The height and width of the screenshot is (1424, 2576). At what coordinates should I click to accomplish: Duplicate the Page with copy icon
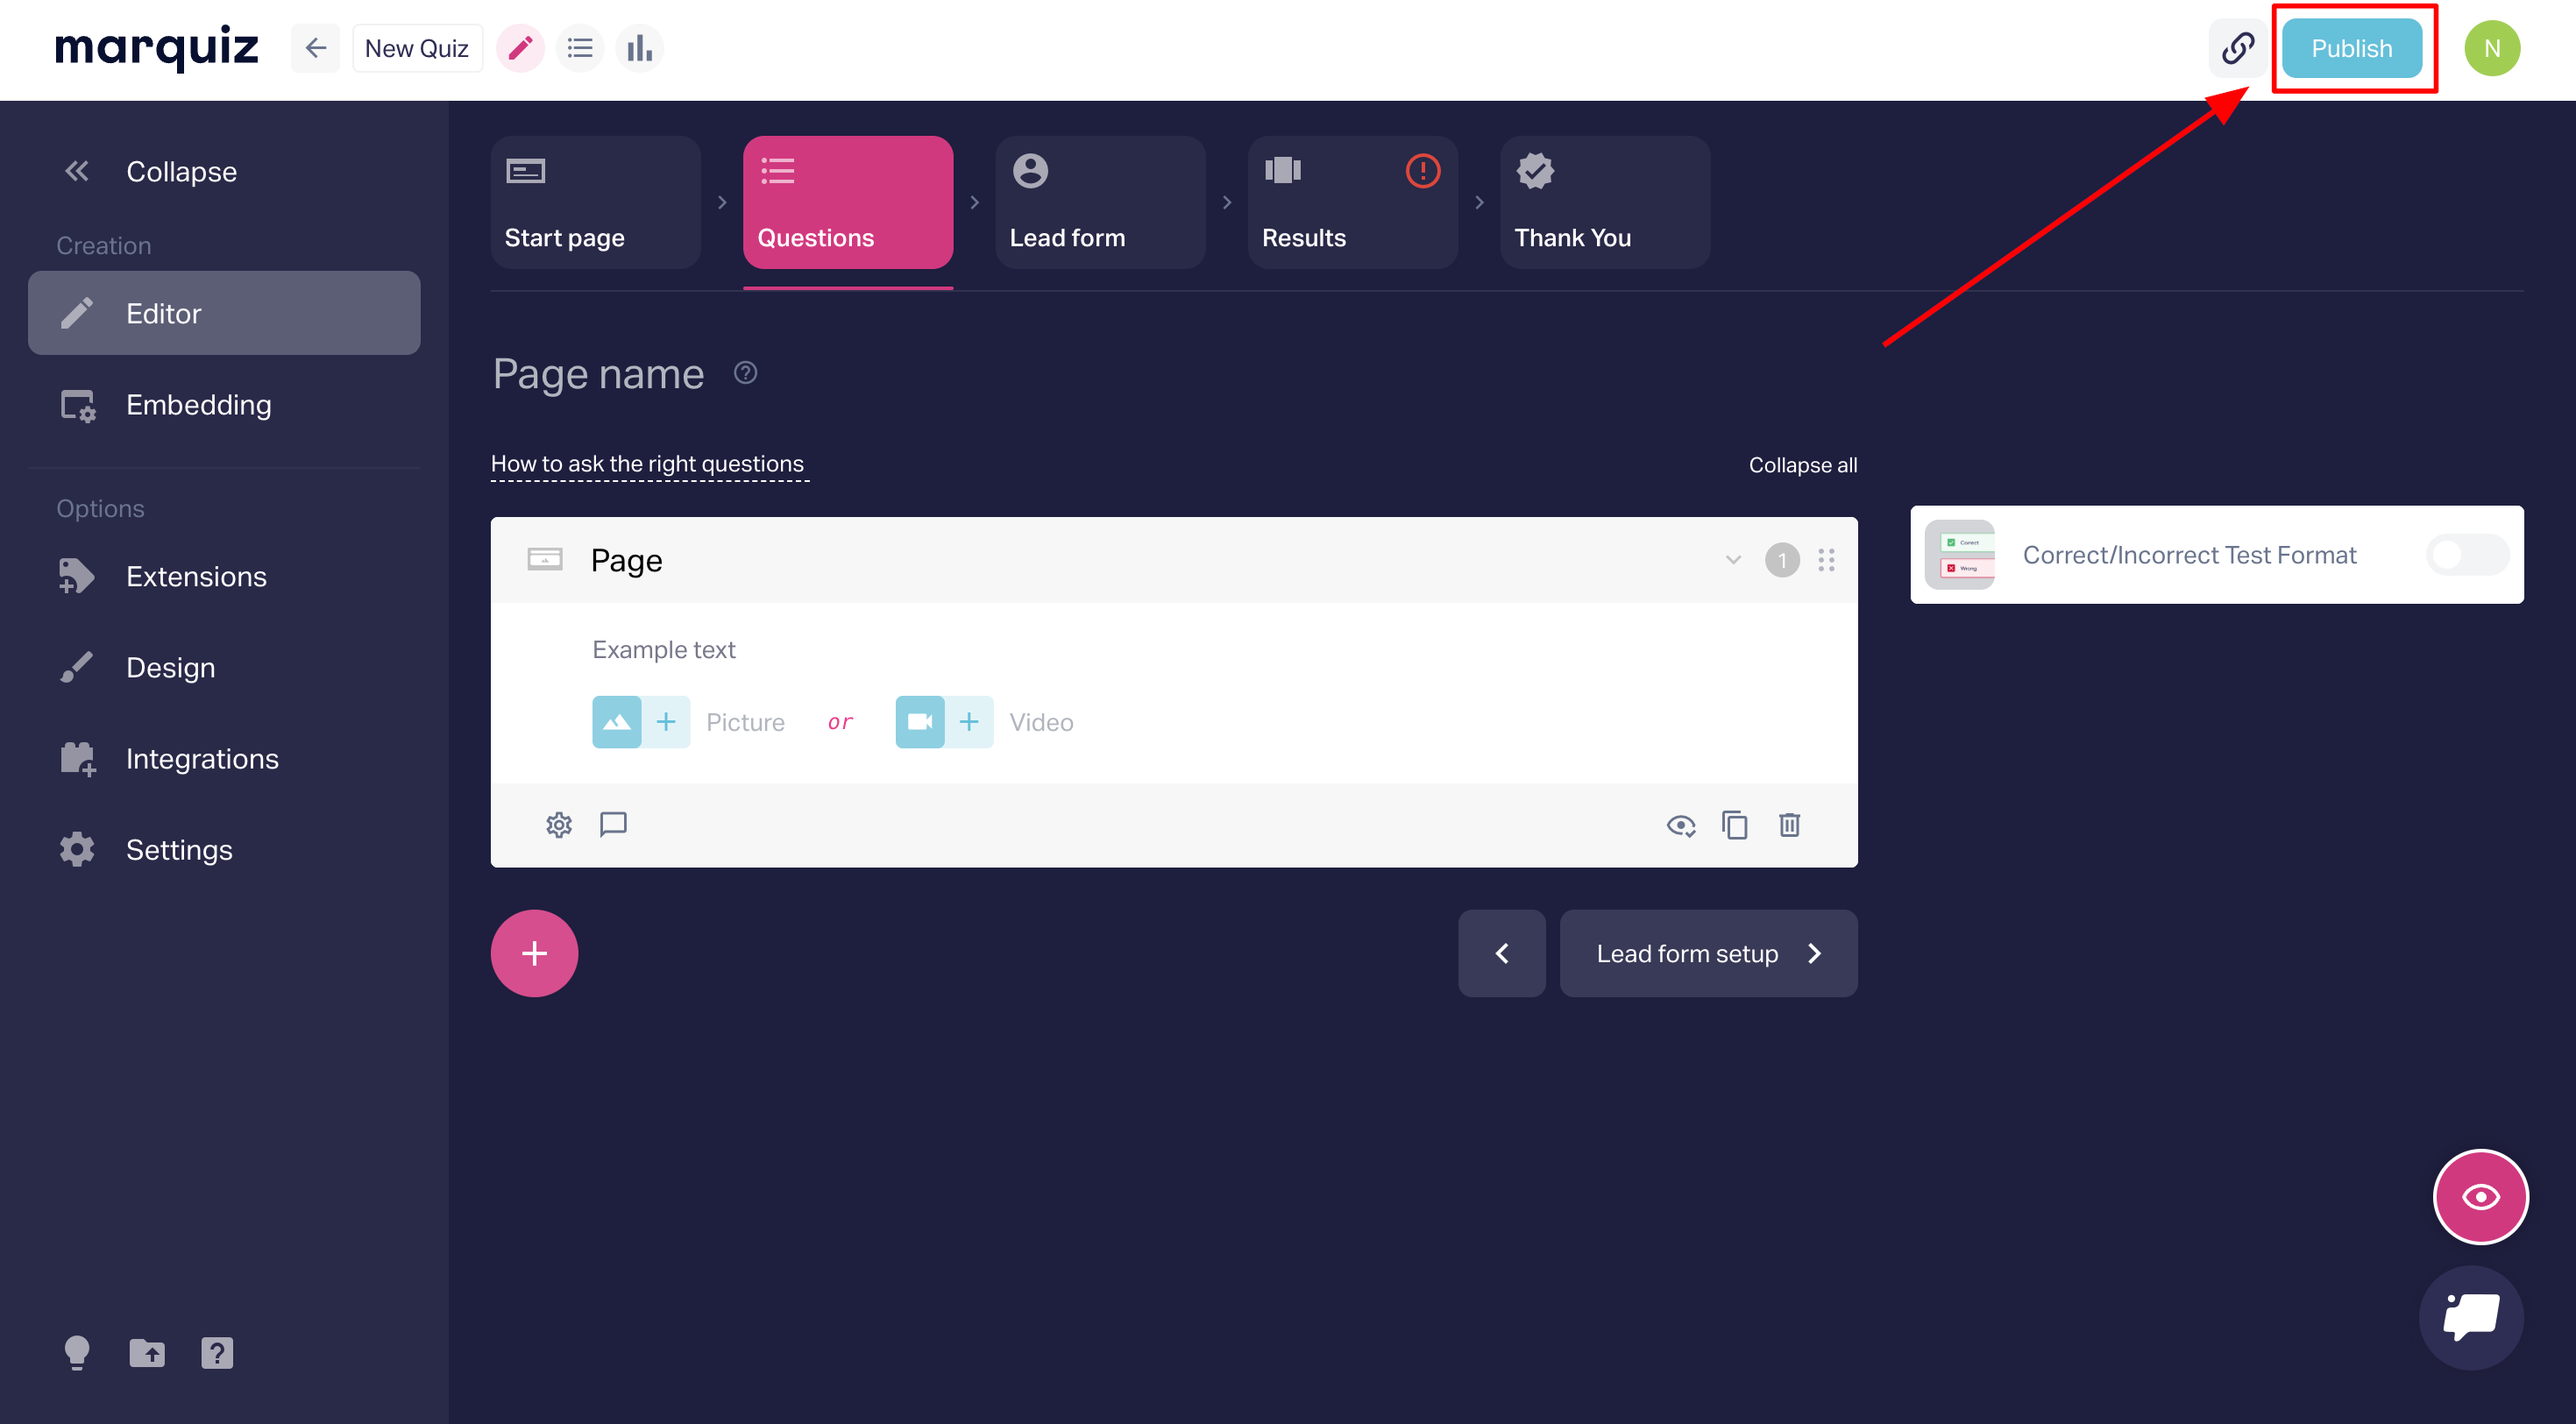pos(1735,825)
